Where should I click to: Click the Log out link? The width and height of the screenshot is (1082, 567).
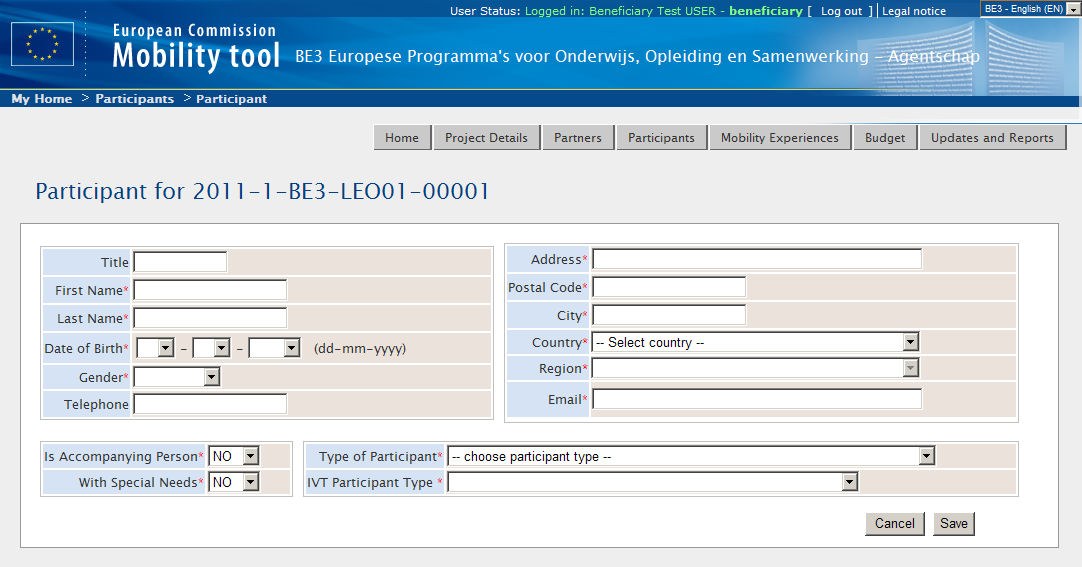click(x=841, y=11)
